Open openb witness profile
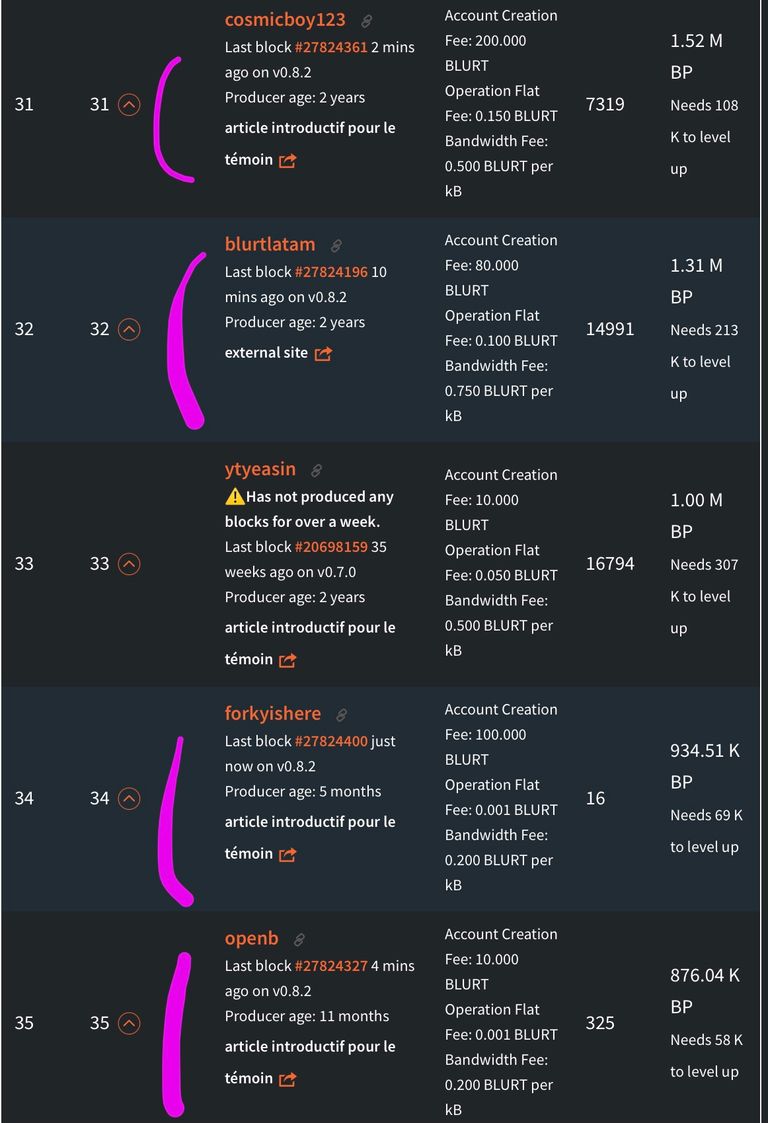 (x=251, y=938)
